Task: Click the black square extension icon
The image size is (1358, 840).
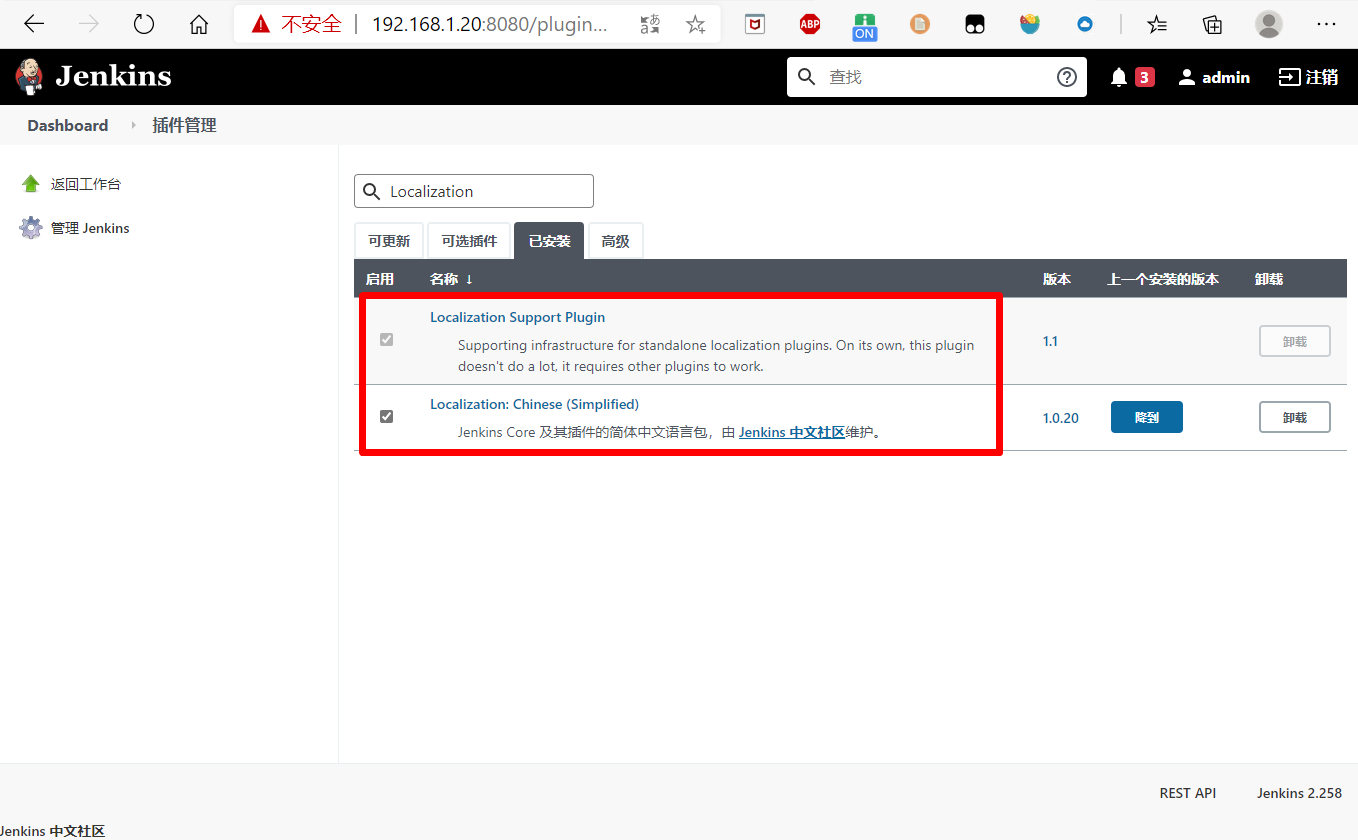Action: click(x=975, y=24)
